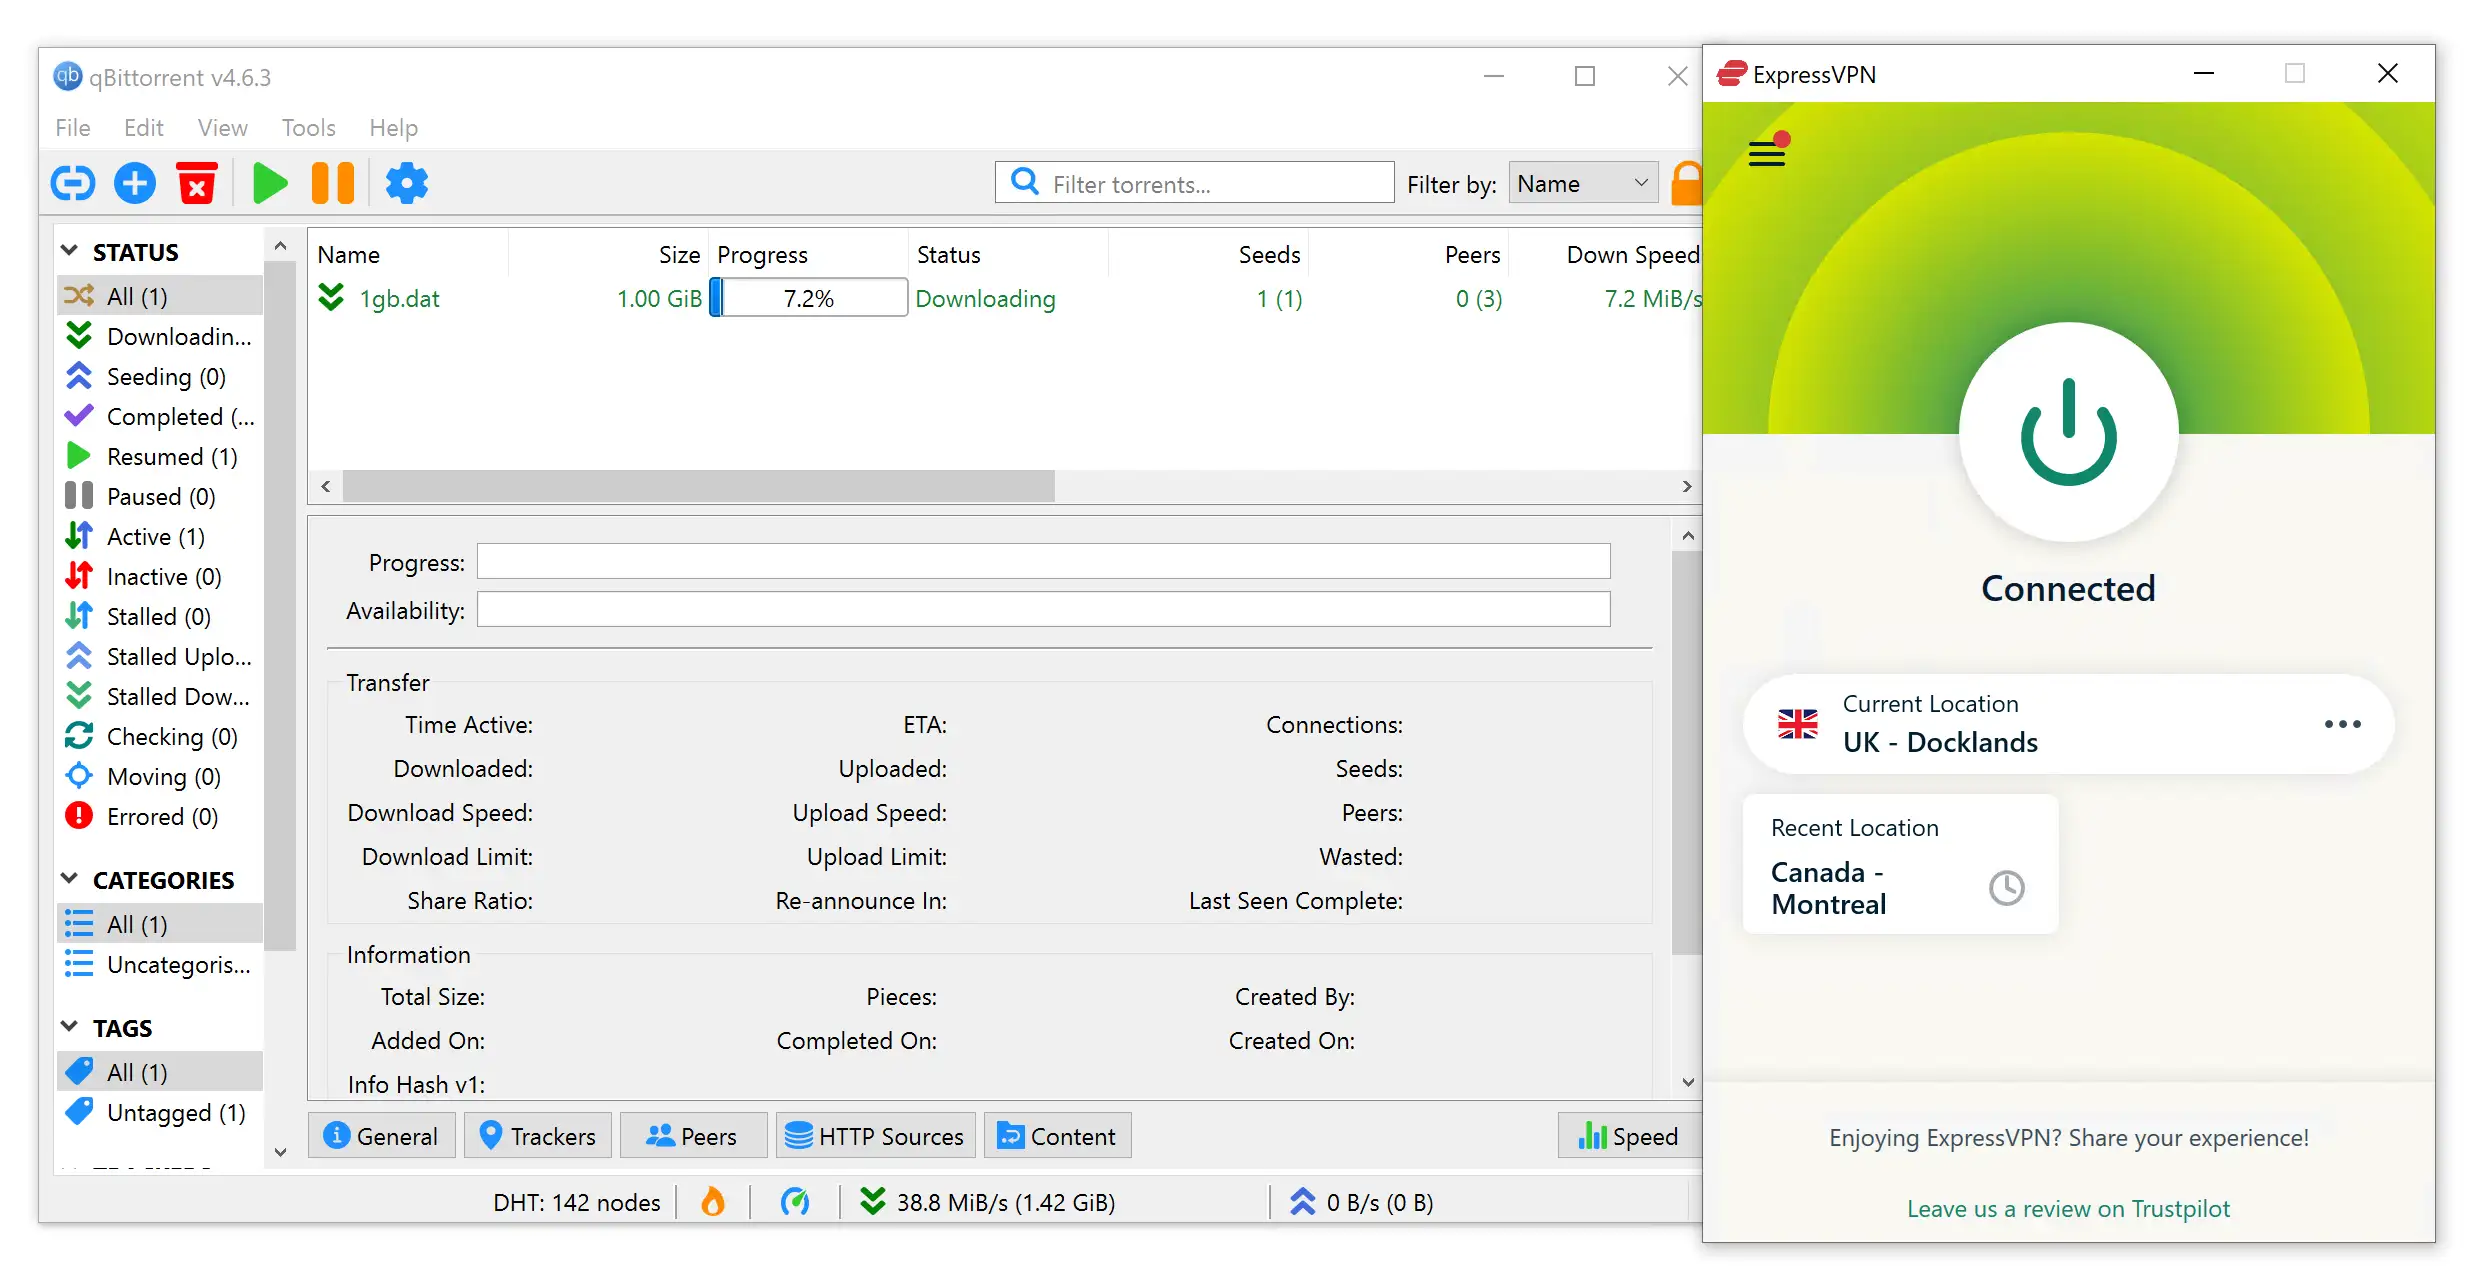Select Inactive (0) filter

160,576
